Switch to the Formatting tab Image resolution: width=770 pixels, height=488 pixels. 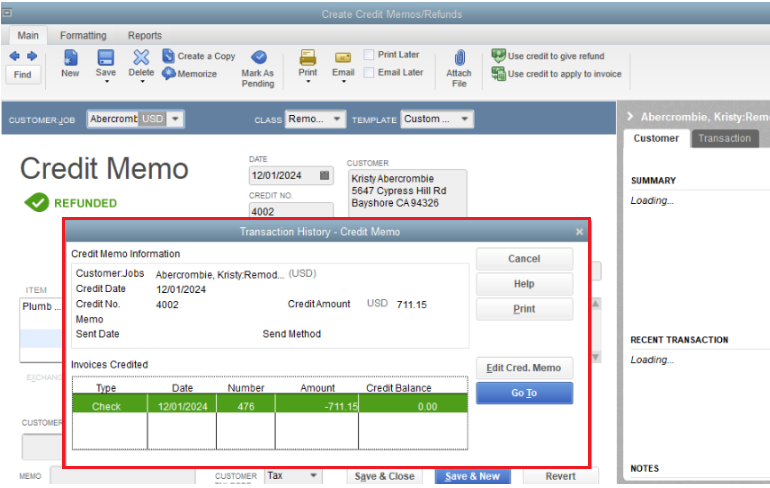(83, 35)
